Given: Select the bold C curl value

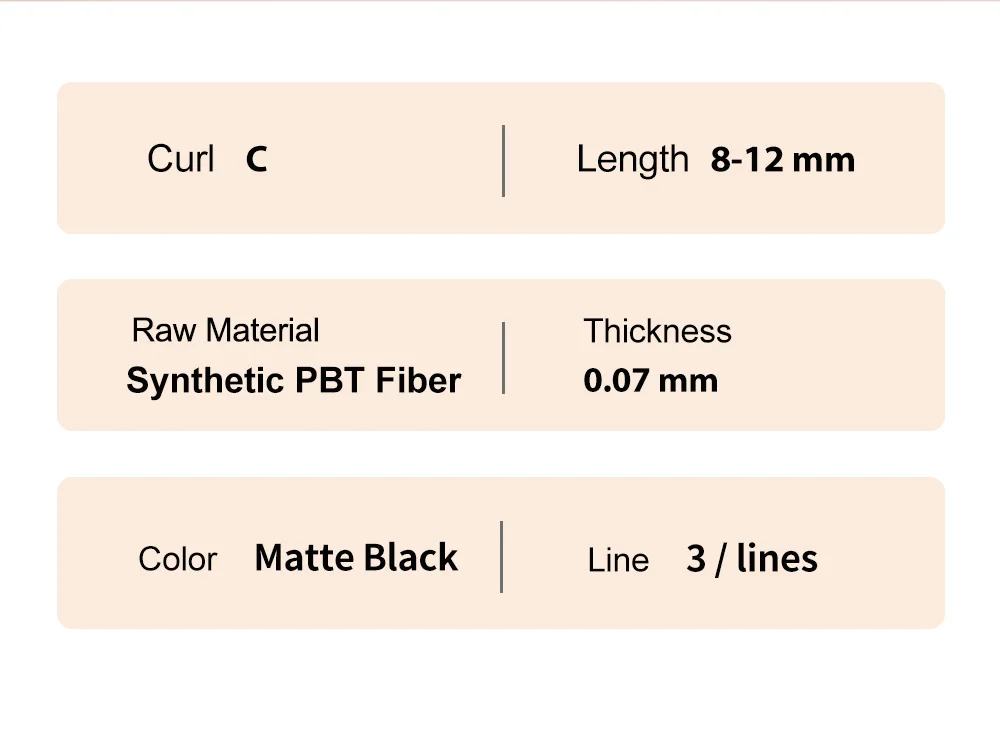Looking at the screenshot, I should click(x=256, y=159).
